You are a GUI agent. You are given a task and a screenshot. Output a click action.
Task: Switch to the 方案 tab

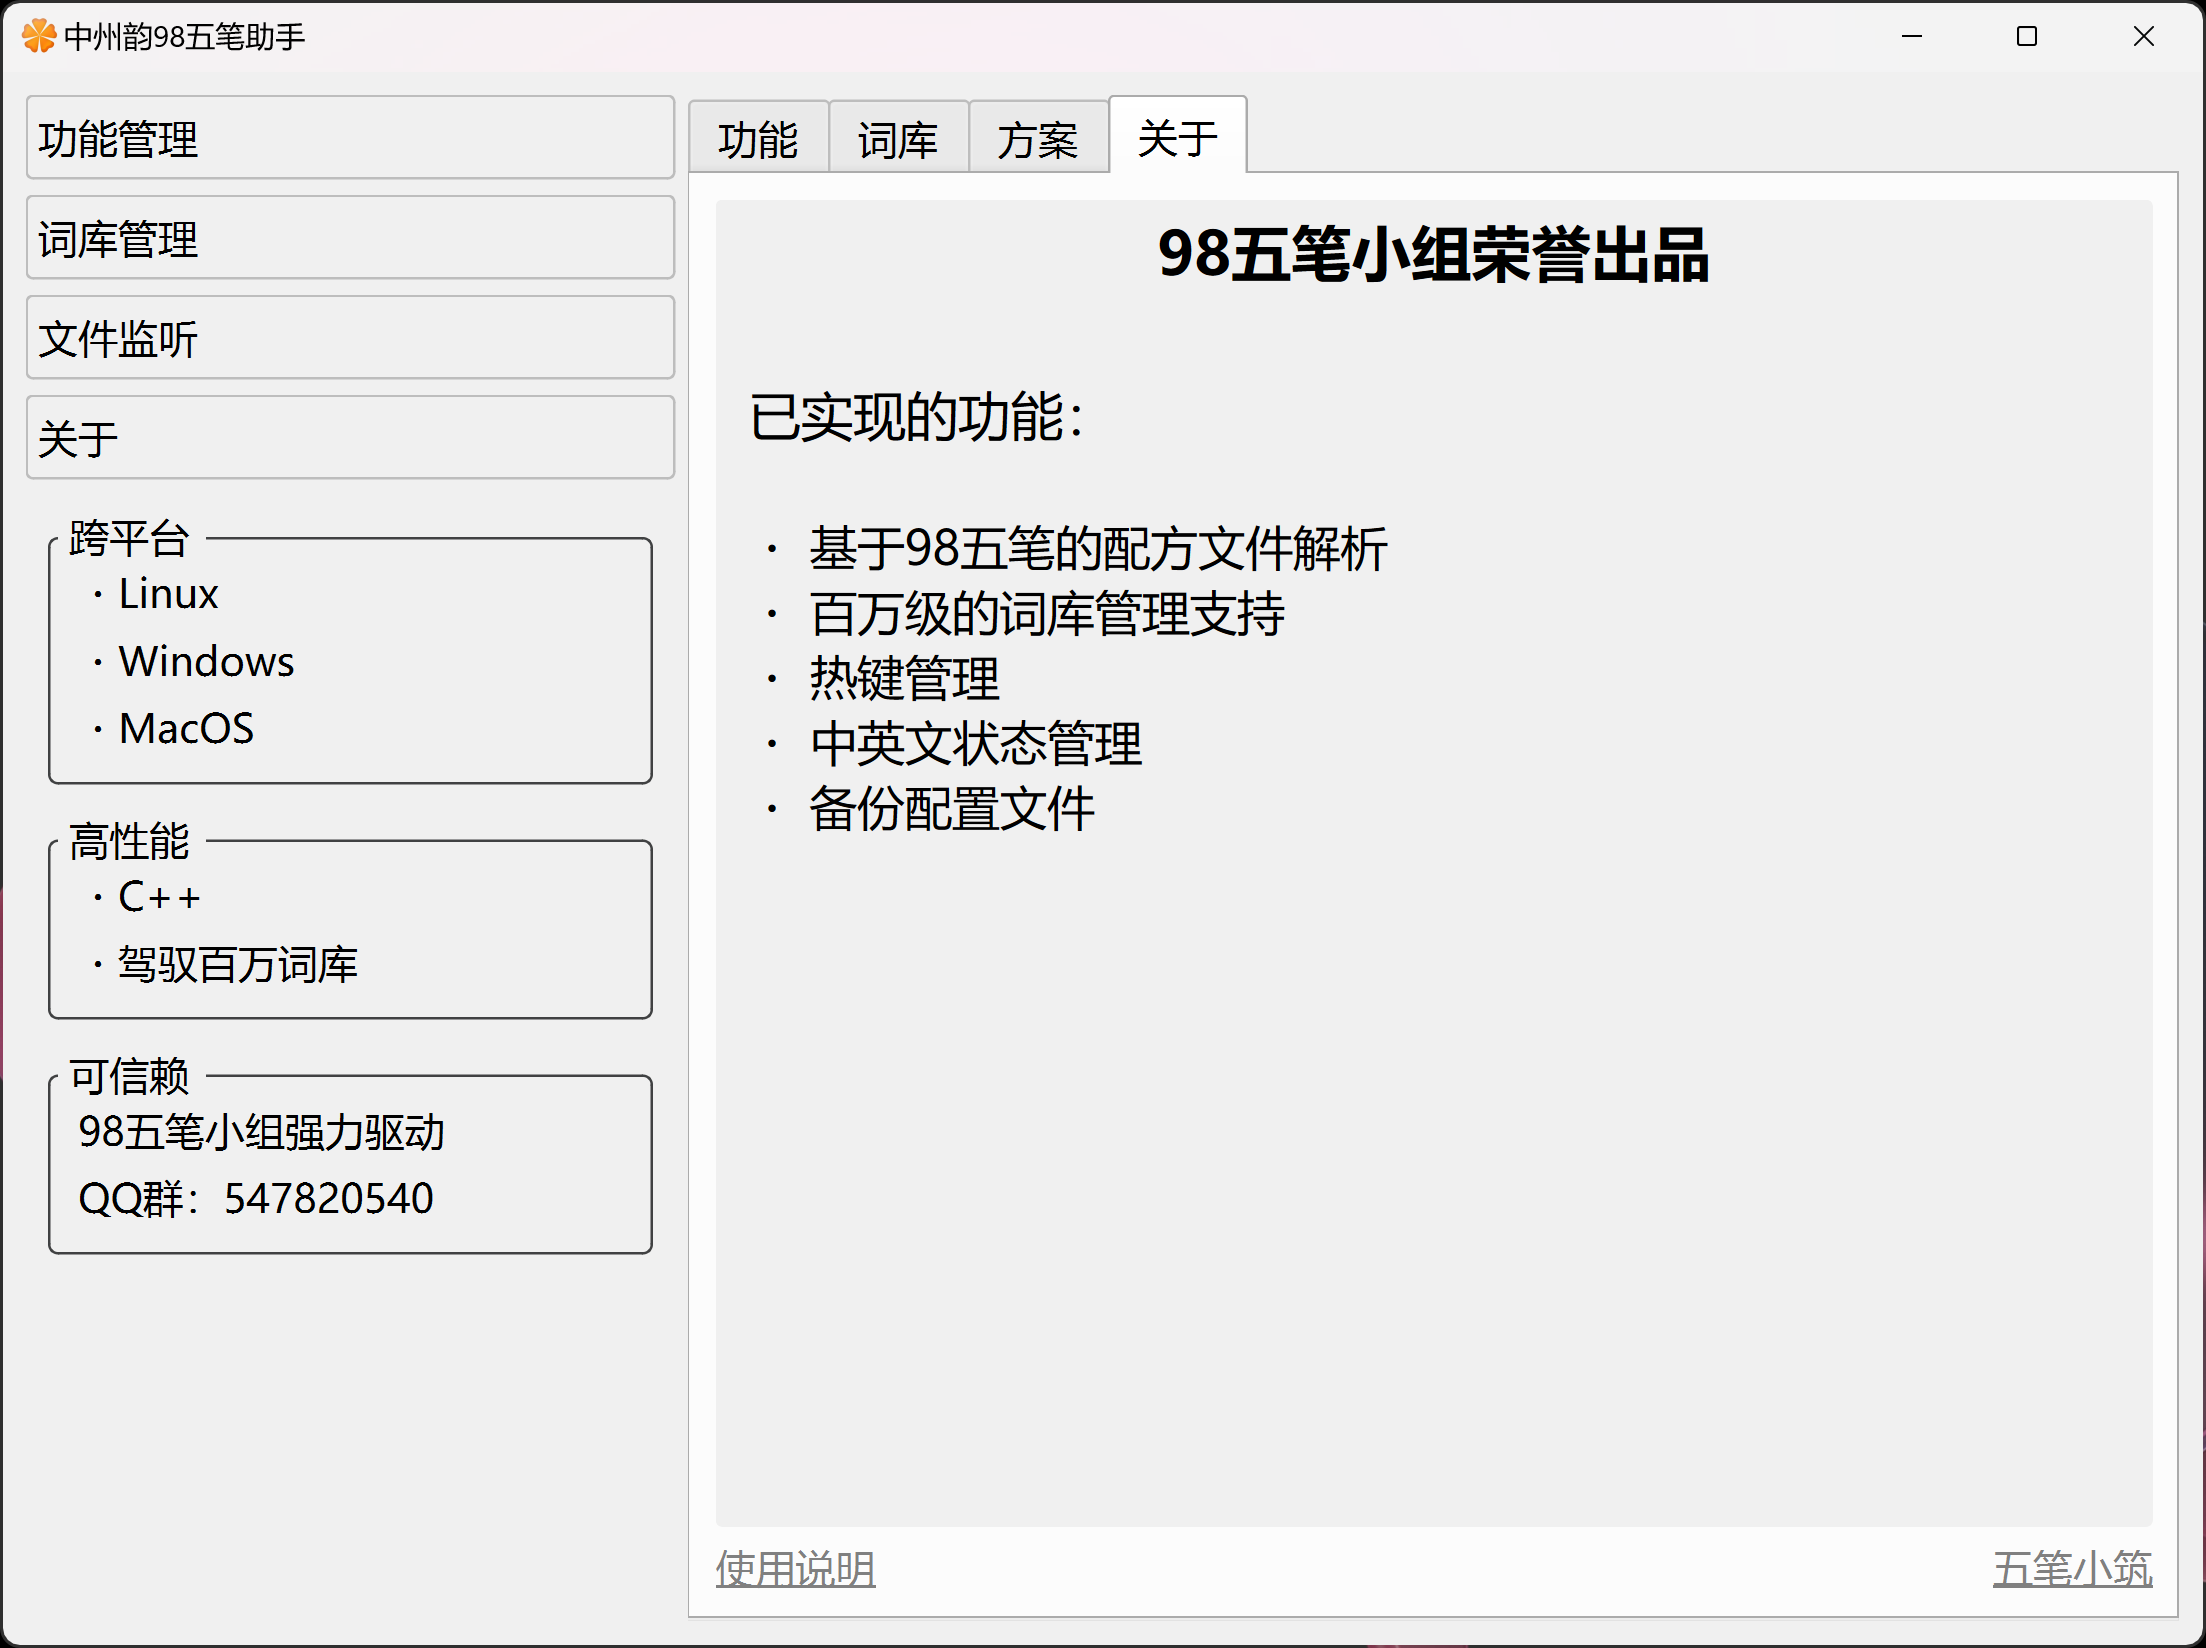1038,138
